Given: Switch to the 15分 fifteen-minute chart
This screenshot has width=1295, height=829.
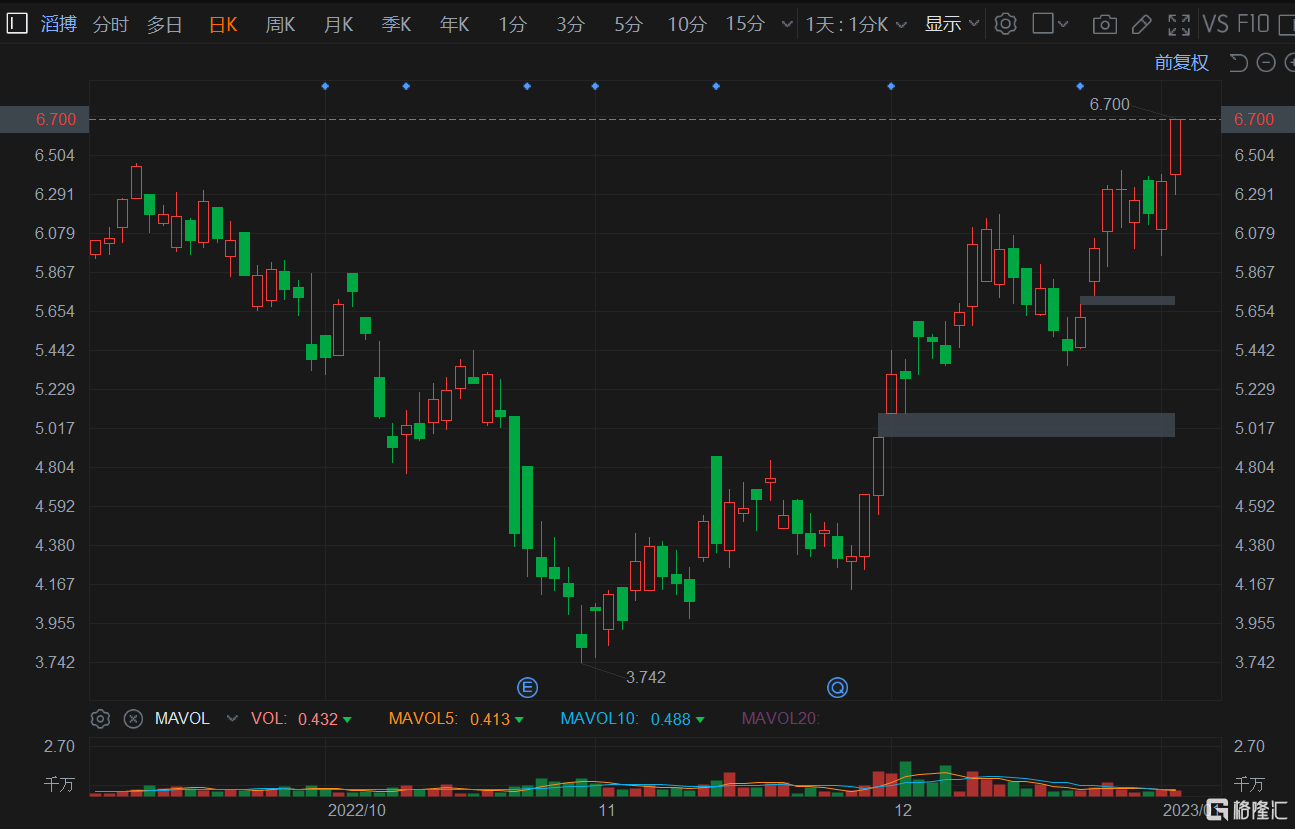Looking at the screenshot, I should click(x=745, y=25).
